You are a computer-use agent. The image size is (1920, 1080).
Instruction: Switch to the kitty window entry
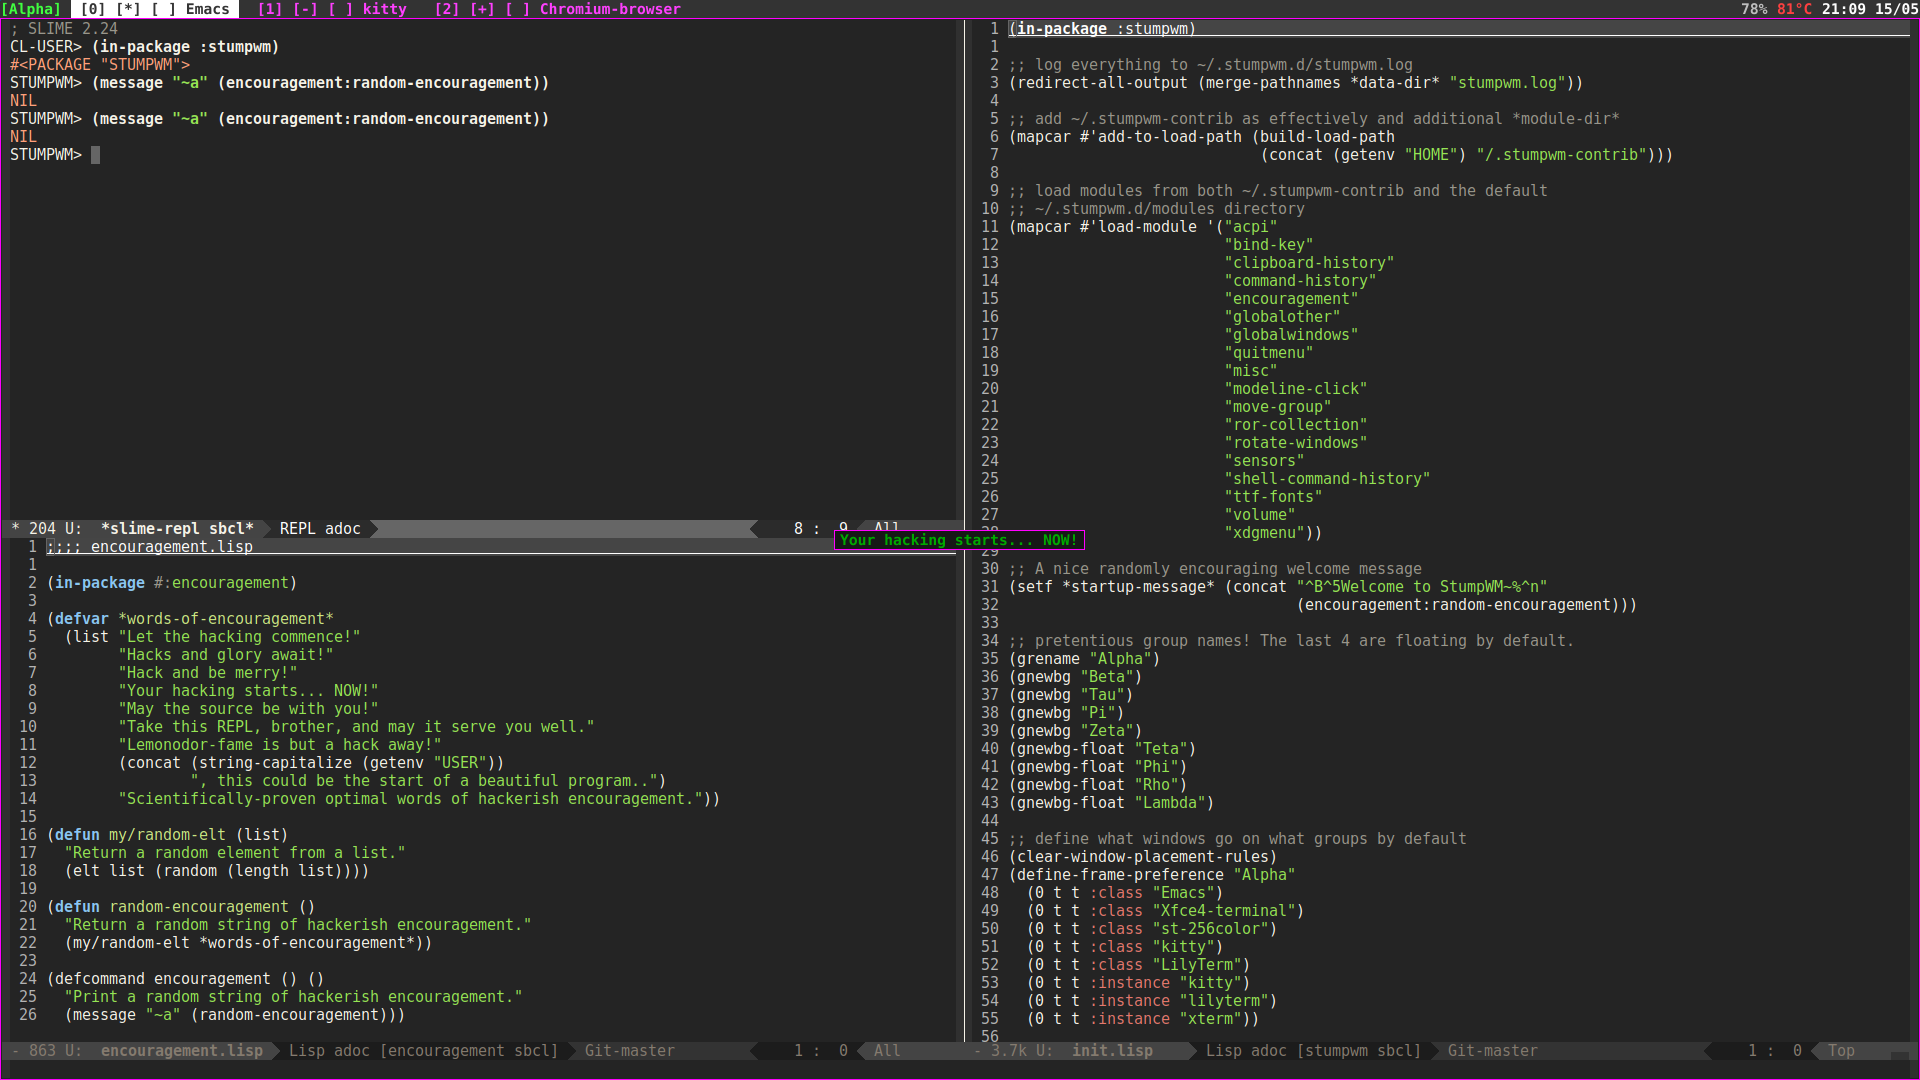pyautogui.click(x=332, y=9)
